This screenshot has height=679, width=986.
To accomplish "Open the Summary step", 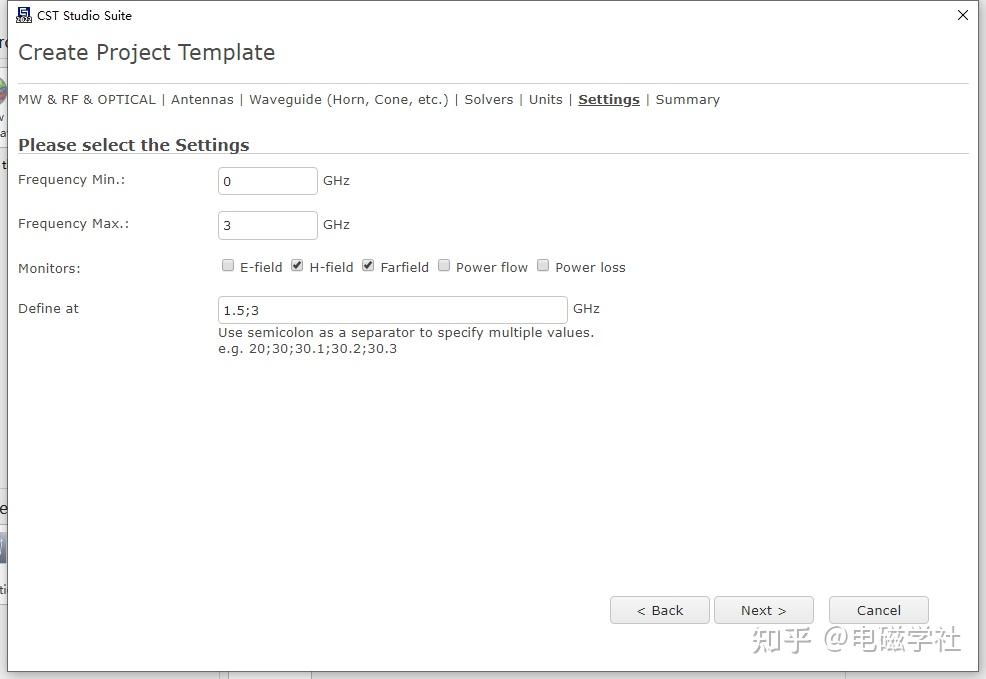I will pos(688,100).
